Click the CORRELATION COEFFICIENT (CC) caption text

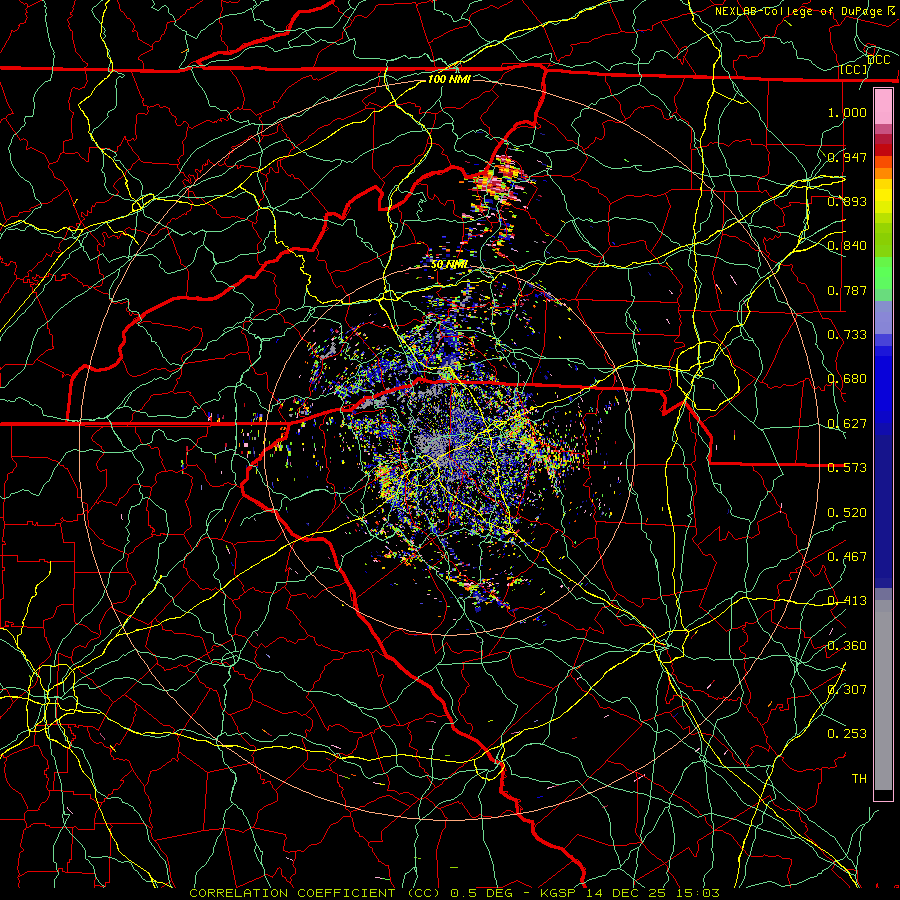tap(315, 893)
